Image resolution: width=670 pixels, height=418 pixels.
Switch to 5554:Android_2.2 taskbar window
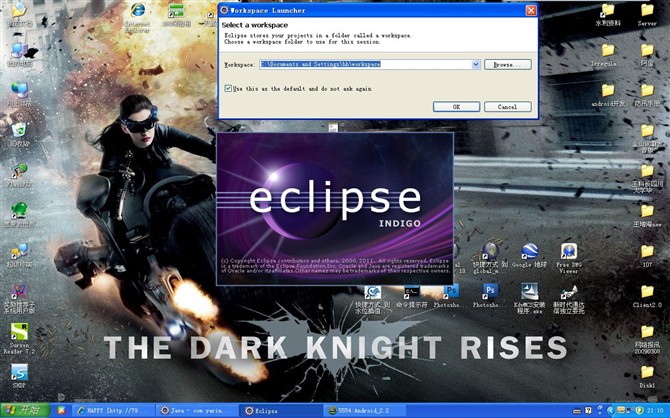click(x=363, y=410)
